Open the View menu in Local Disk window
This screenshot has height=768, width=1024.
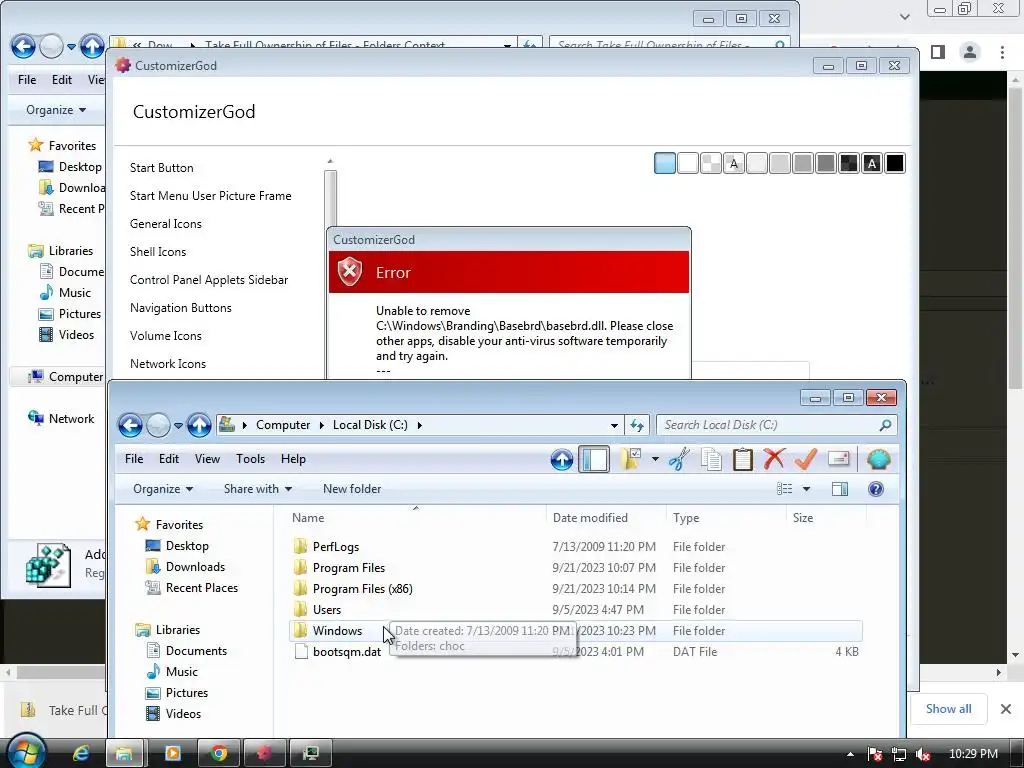(x=207, y=459)
